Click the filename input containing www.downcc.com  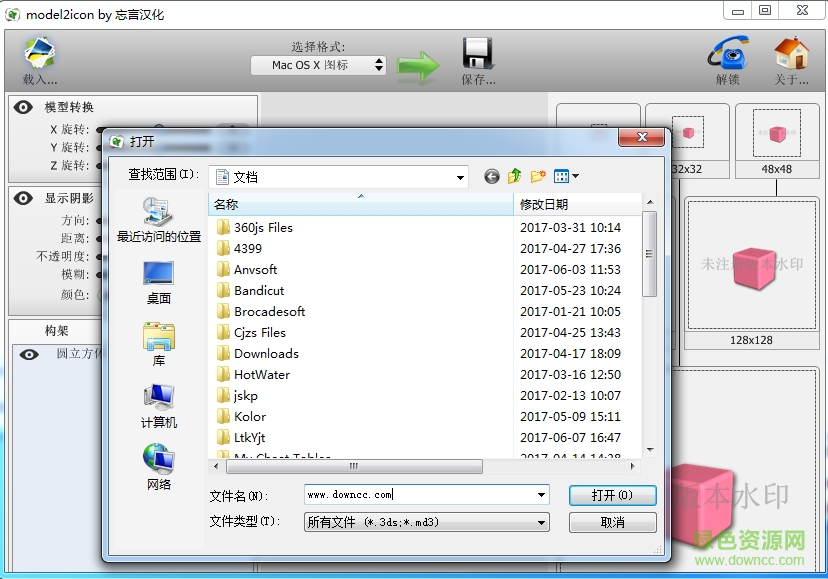click(x=420, y=494)
